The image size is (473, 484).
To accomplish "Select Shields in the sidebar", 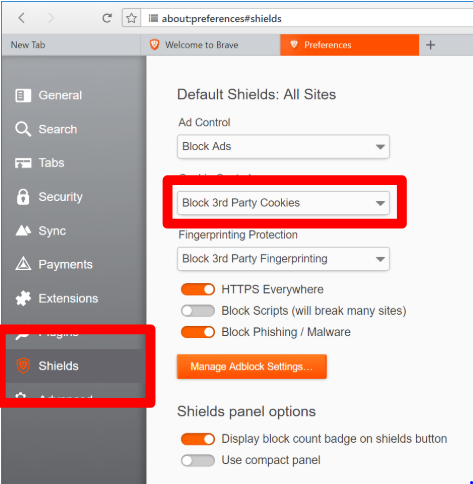I will pyautogui.click(x=76, y=366).
